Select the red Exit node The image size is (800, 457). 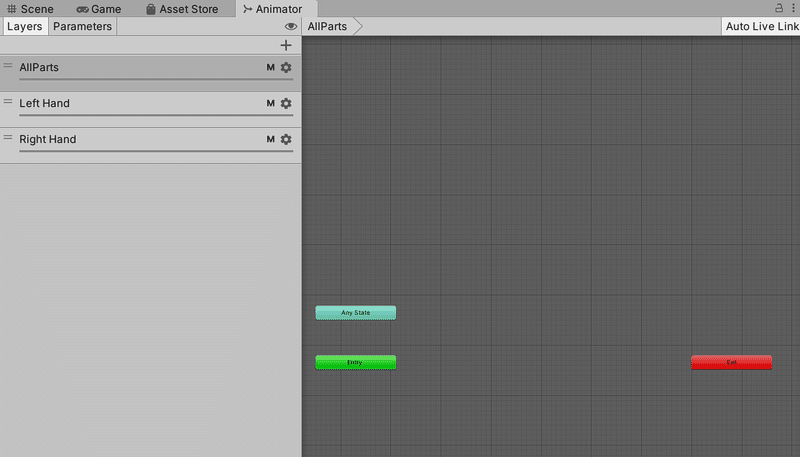732,363
